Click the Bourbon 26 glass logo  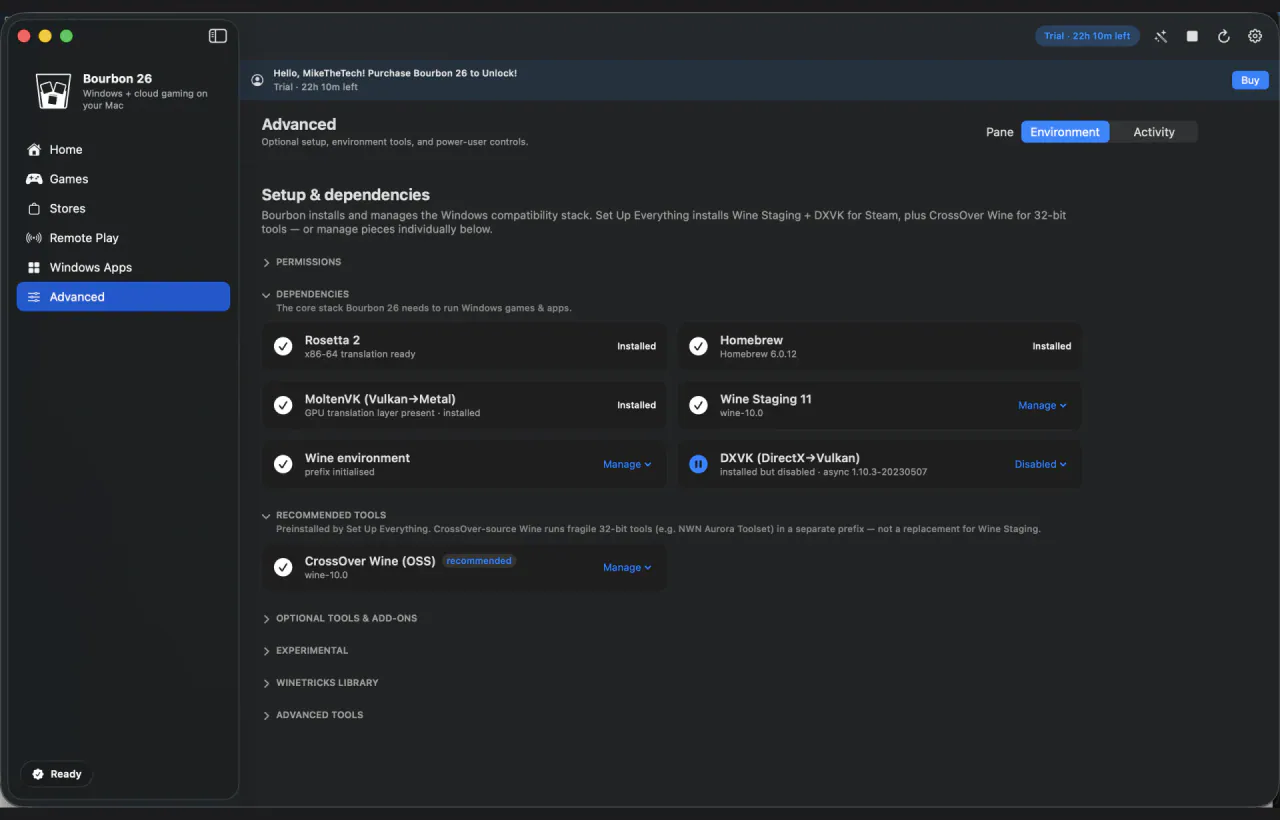coord(53,91)
